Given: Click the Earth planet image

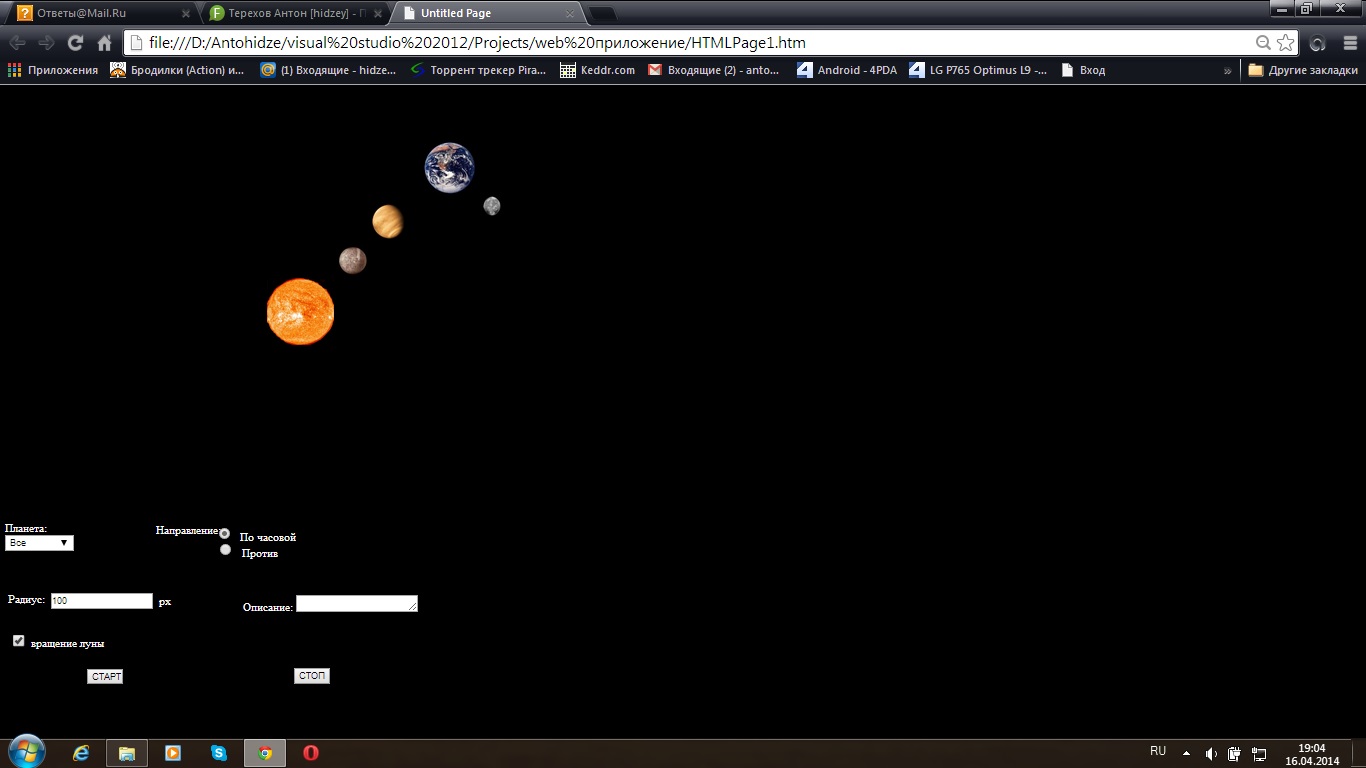Looking at the screenshot, I should pyautogui.click(x=449, y=167).
